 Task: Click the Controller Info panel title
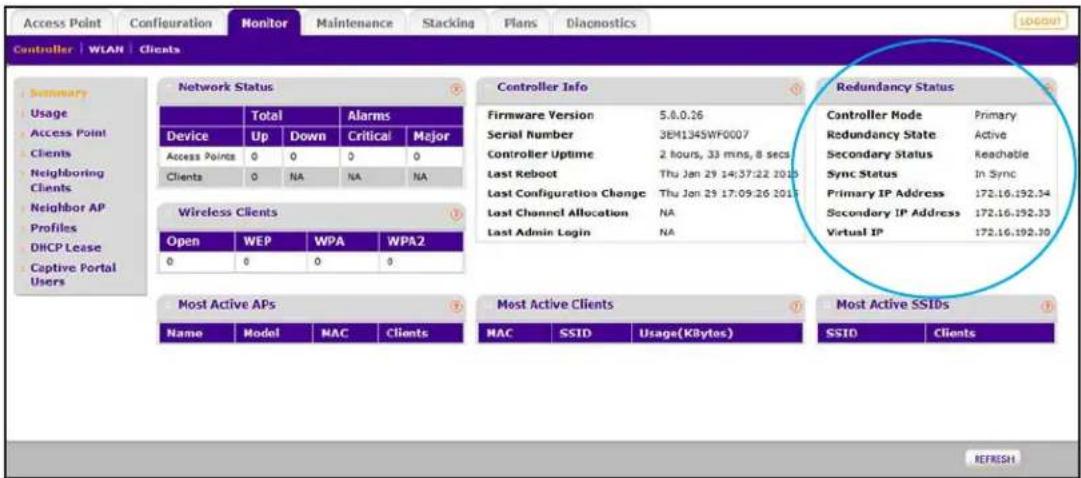click(x=543, y=87)
